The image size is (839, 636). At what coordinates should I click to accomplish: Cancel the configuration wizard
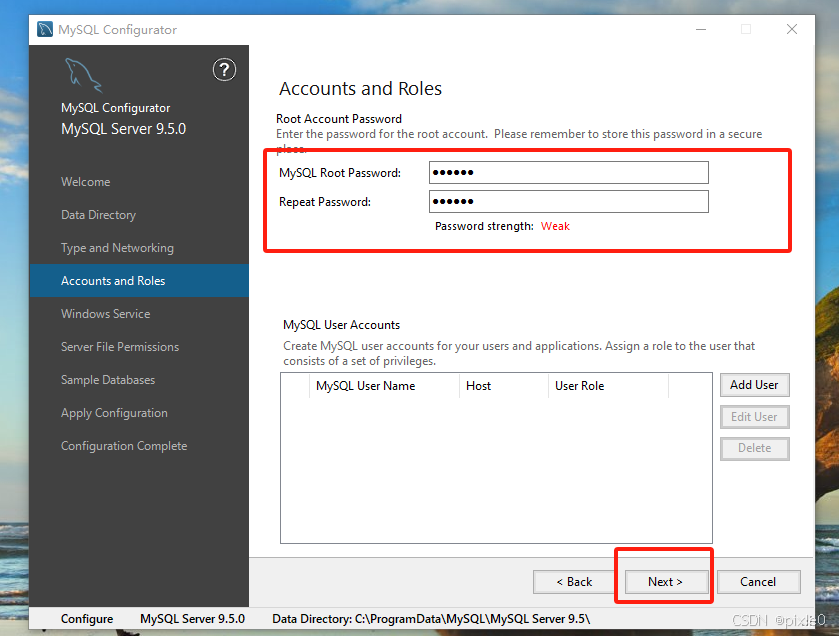point(758,582)
